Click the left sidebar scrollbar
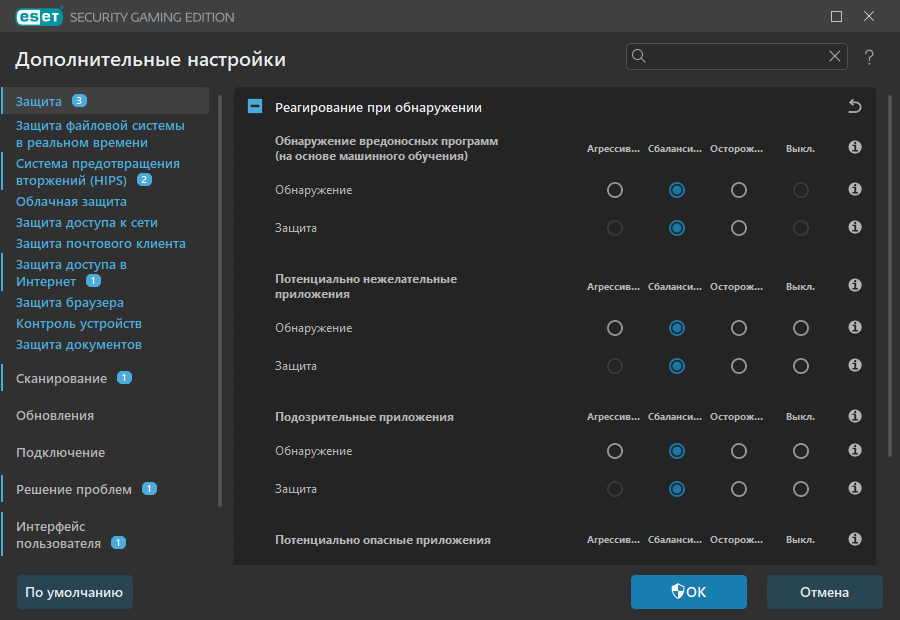This screenshot has width=900, height=620. click(x=220, y=301)
